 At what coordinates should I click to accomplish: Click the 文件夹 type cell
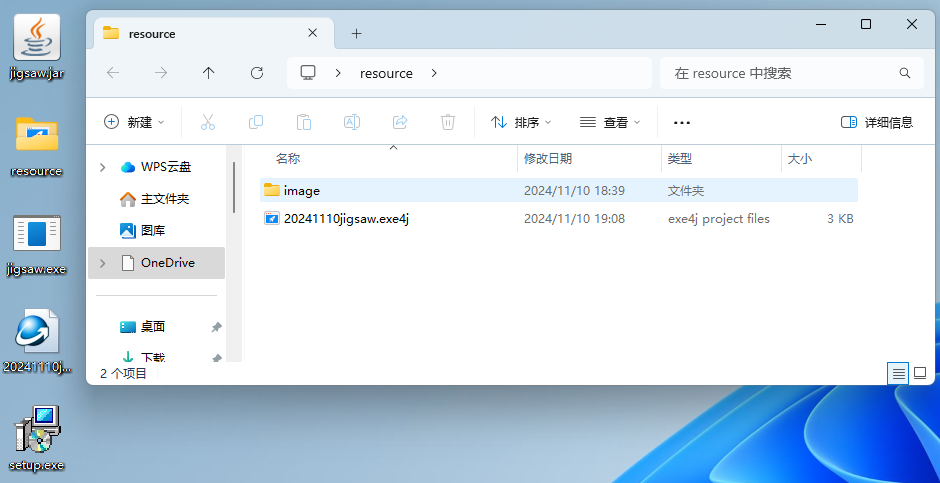coord(686,191)
